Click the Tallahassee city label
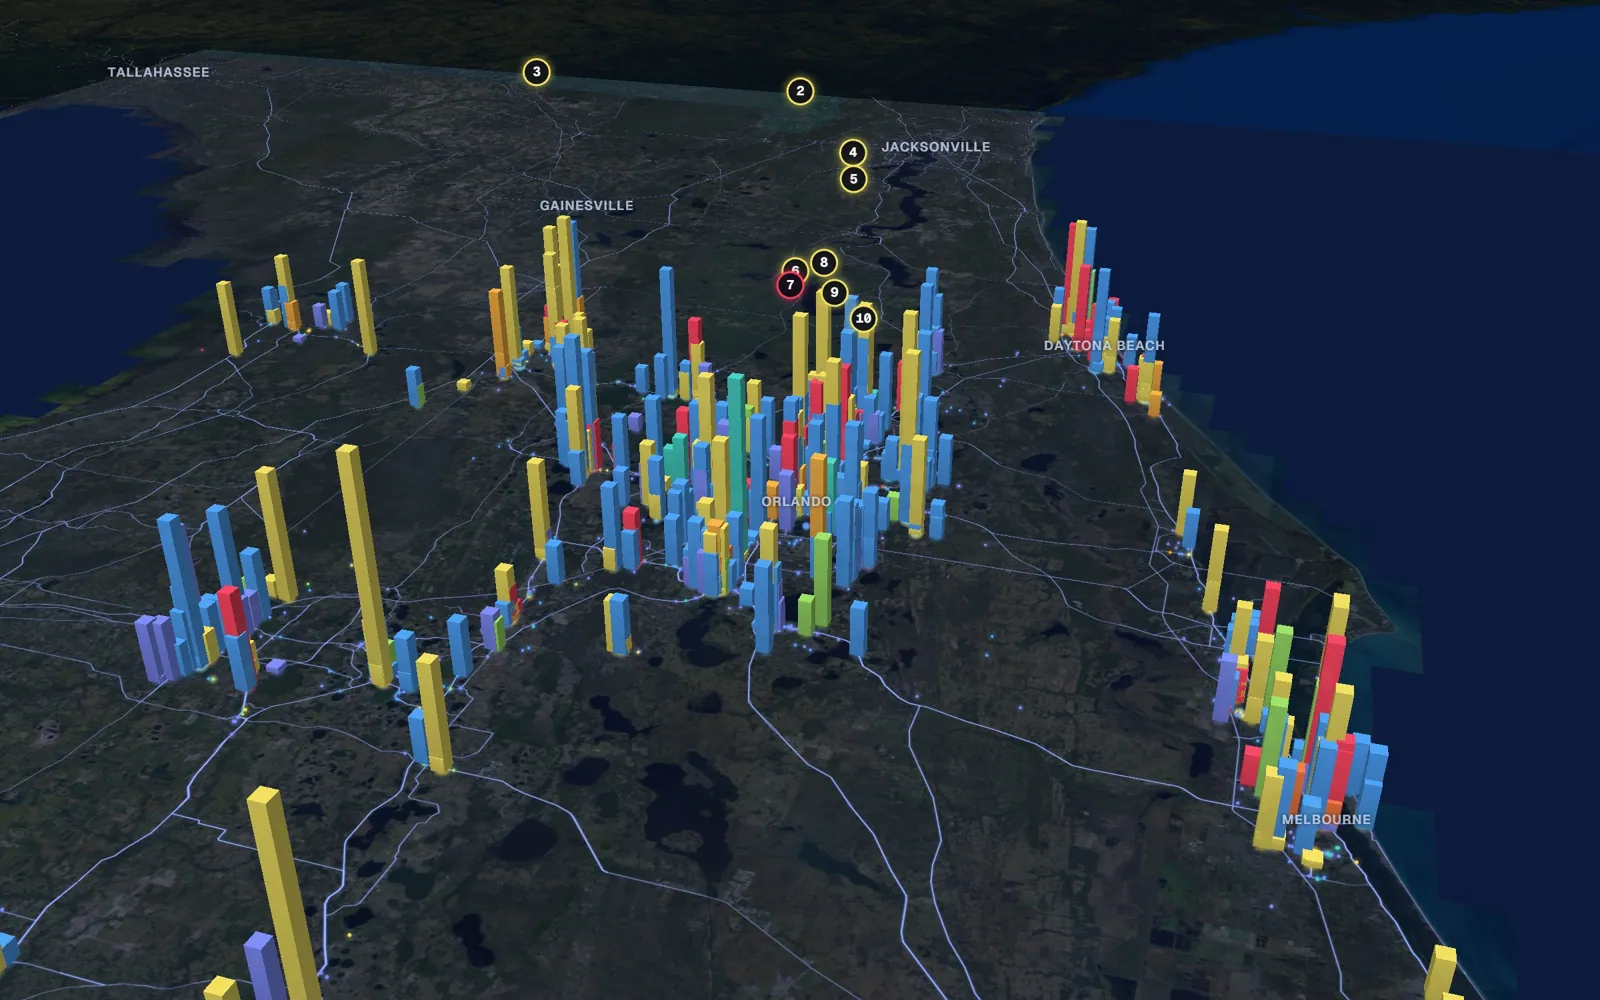The height and width of the screenshot is (1000, 1600). [159, 72]
